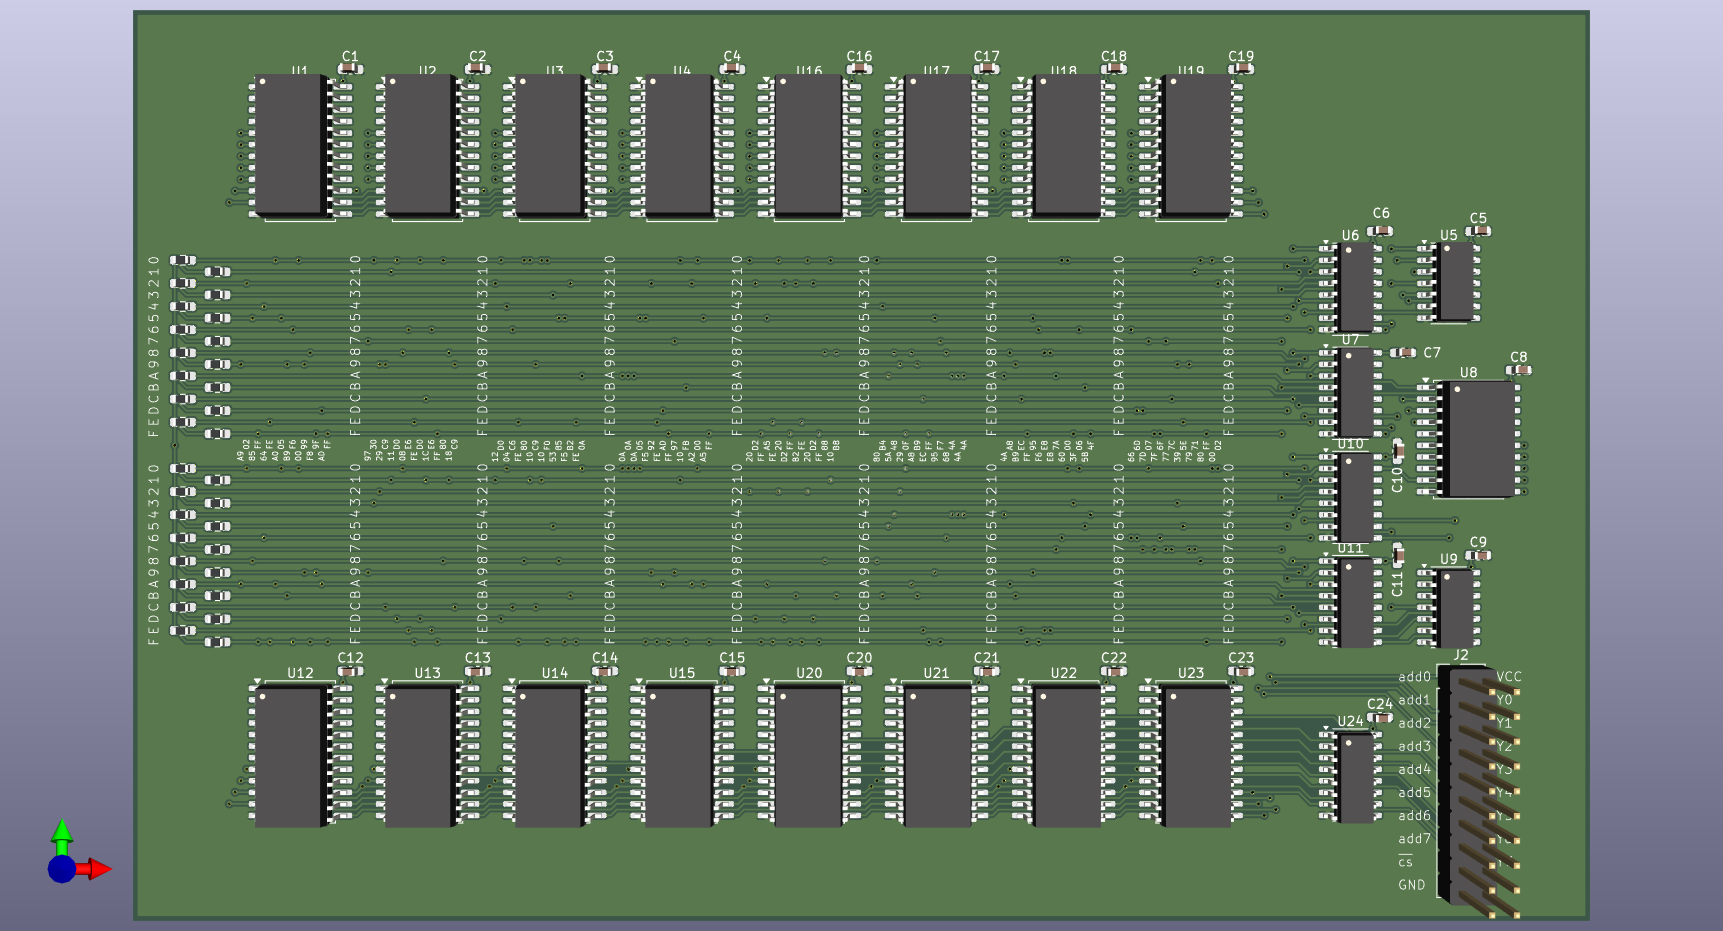Click the U9 chip body

pos(1456,607)
